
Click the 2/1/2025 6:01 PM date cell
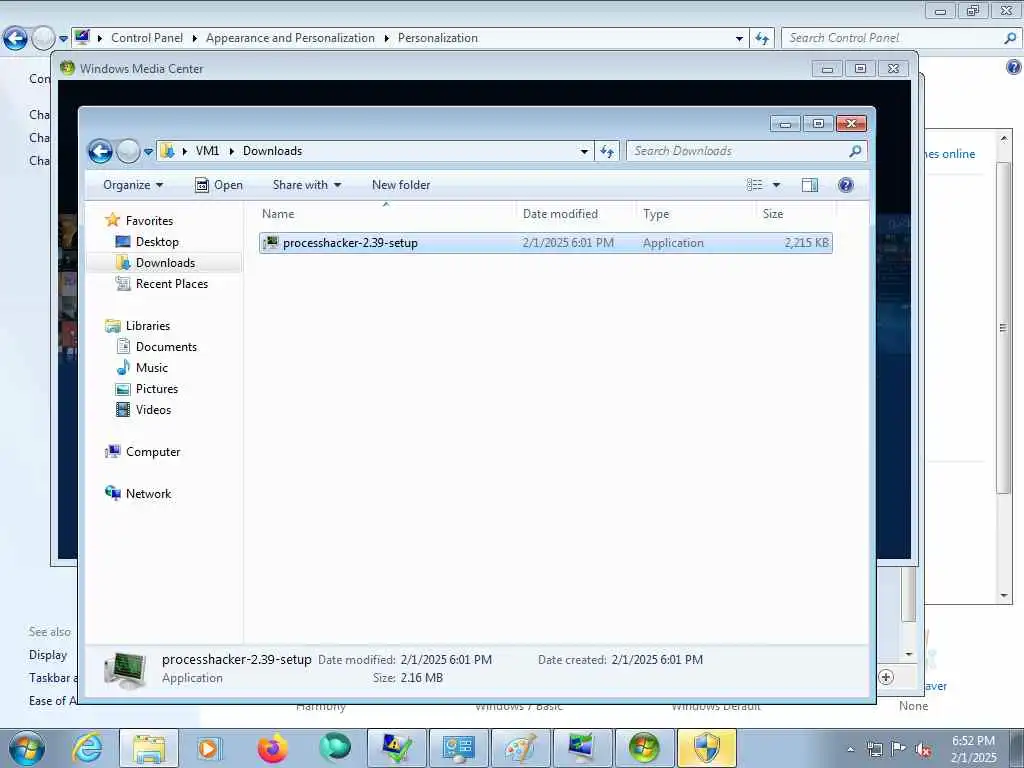pyautogui.click(x=568, y=243)
